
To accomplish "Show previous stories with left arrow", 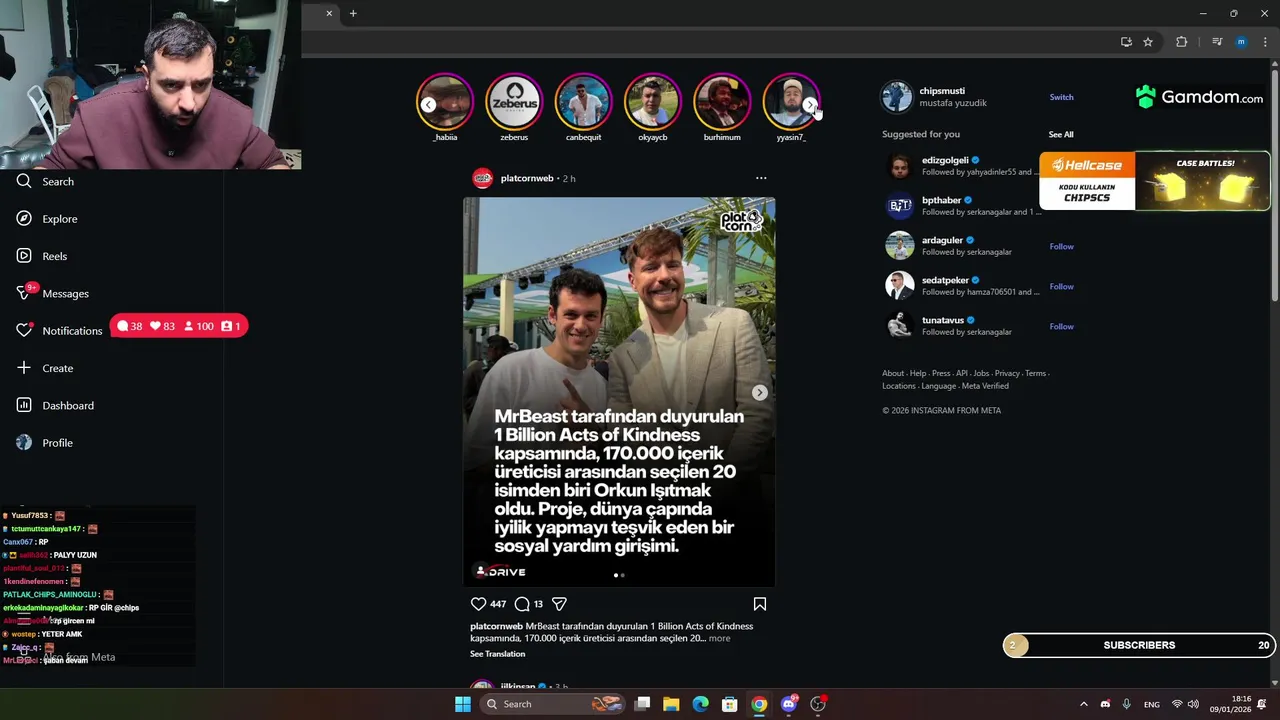I will (x=428, y=105).
